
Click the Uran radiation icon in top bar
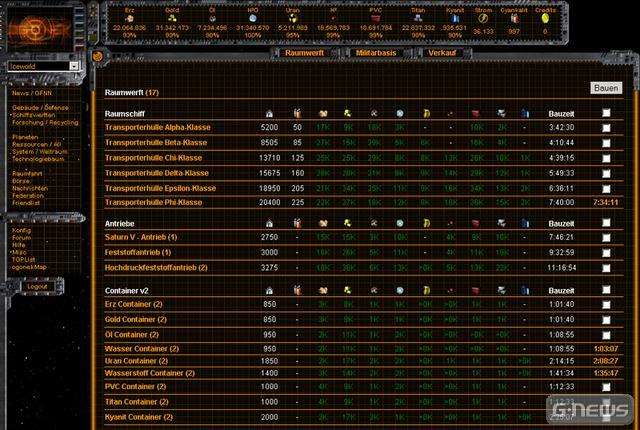(293, 18)
